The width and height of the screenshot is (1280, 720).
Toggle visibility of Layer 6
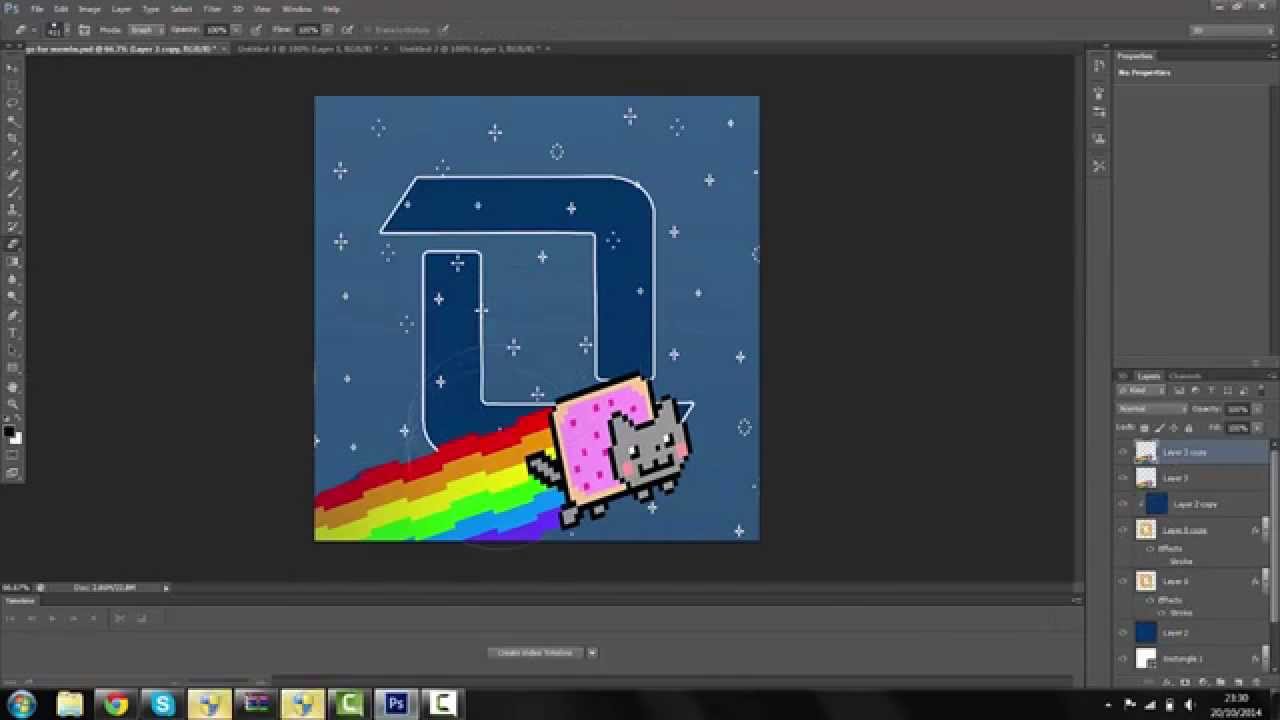pyautogui.click(x=1122, y=581)
